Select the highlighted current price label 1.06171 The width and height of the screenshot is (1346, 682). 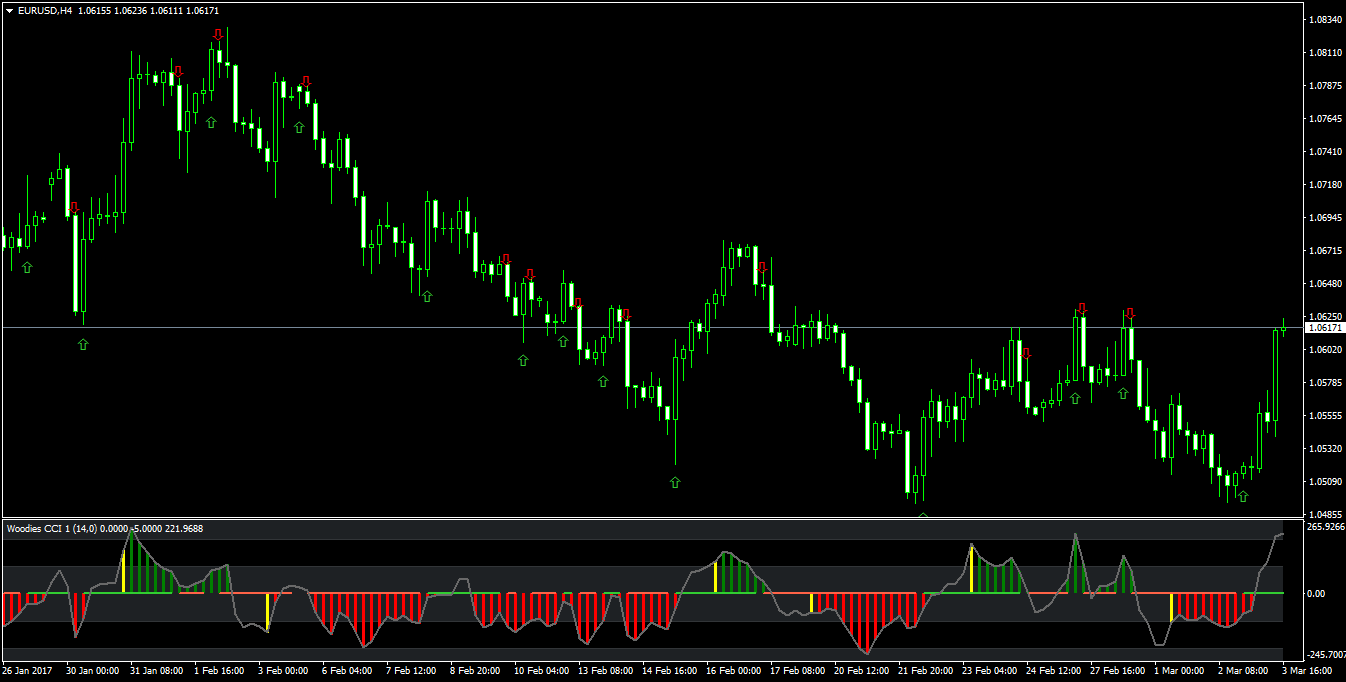point(1325,328)
